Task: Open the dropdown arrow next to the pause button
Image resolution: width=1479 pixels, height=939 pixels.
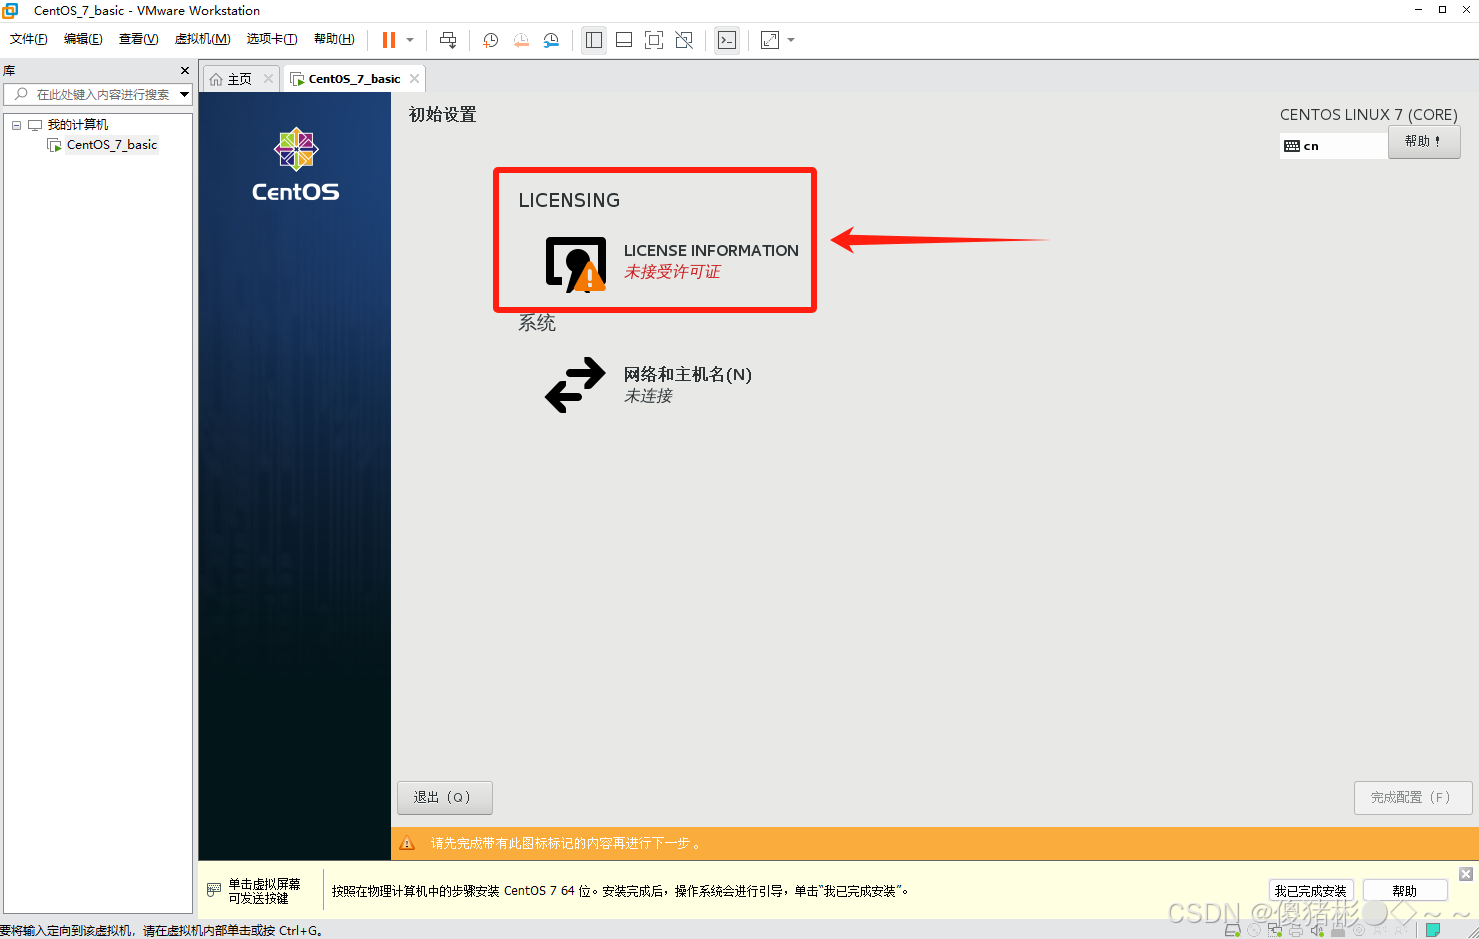Action: click(410, 40)
